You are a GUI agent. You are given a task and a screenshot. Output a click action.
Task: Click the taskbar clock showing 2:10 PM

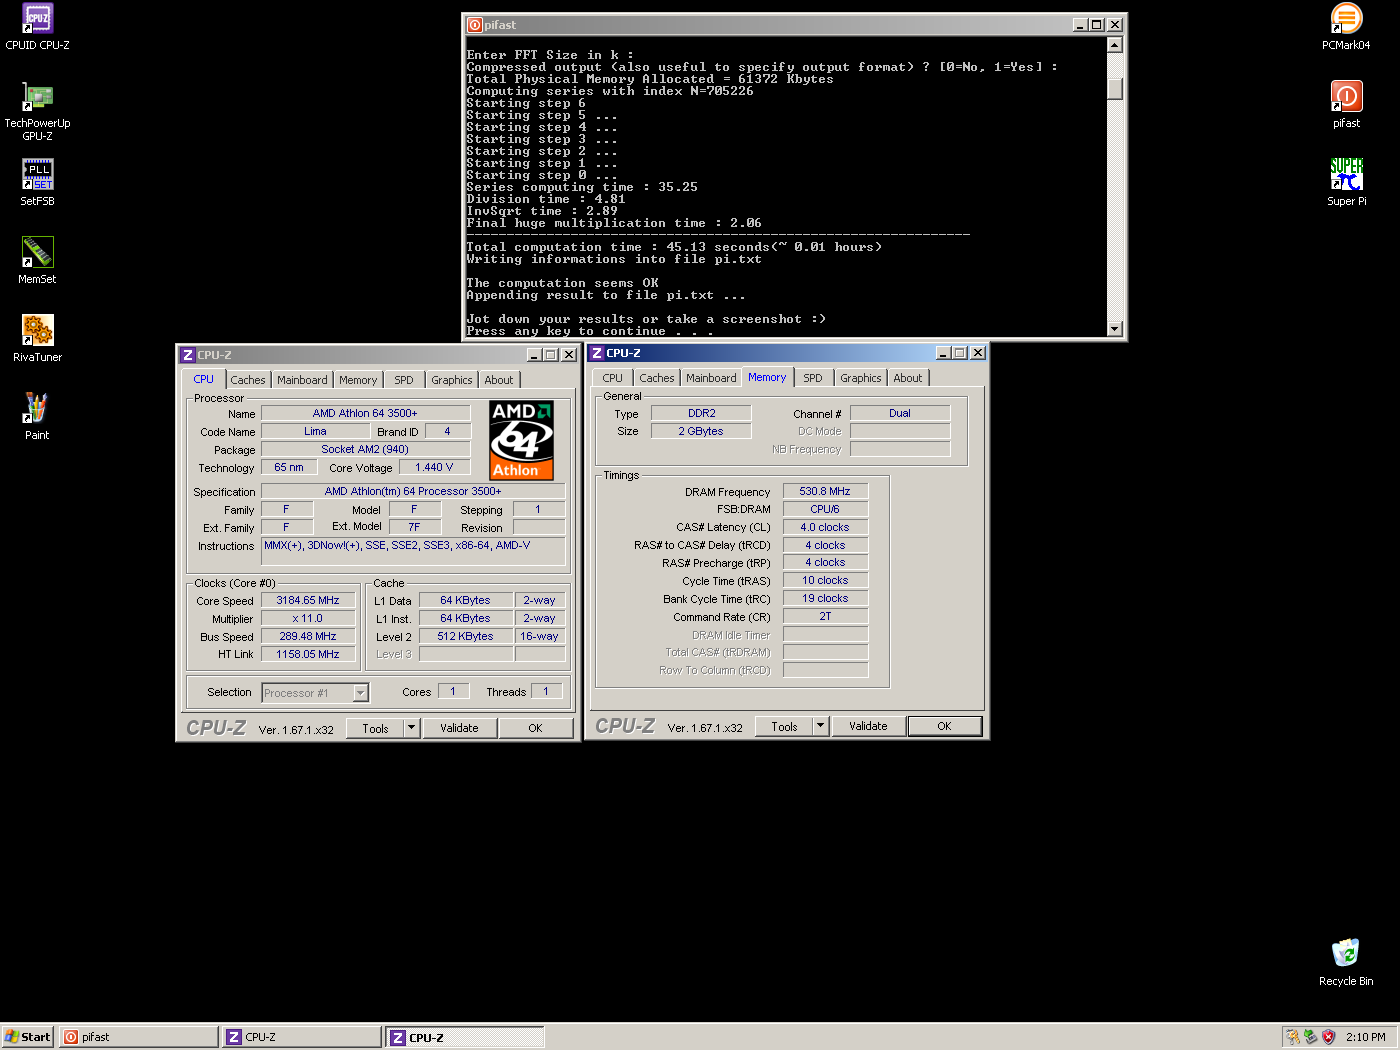(x=1365, y=1037)
